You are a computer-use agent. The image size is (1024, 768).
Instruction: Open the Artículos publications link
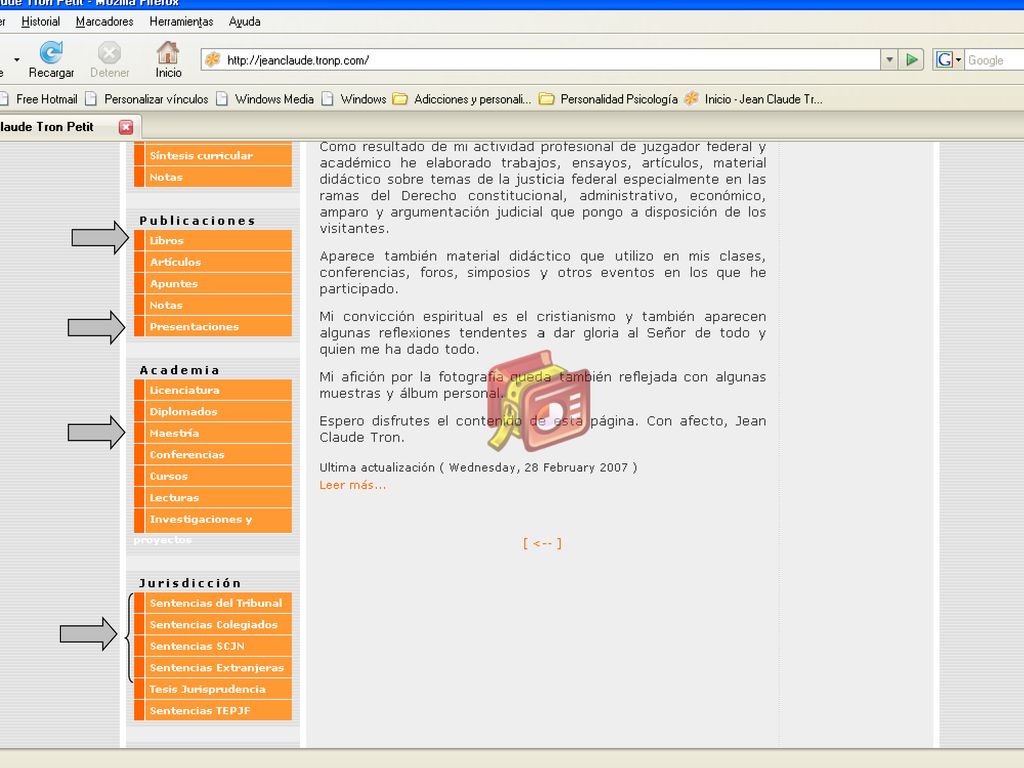point(213,262)
